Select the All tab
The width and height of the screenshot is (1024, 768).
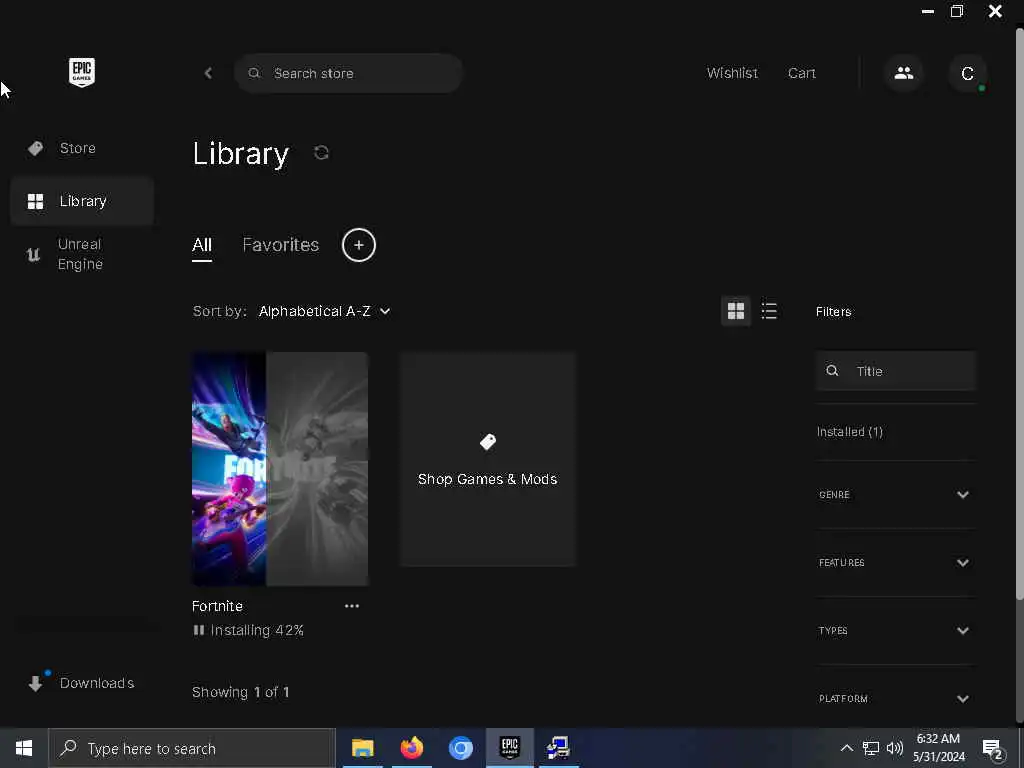[x=202, y=246]
